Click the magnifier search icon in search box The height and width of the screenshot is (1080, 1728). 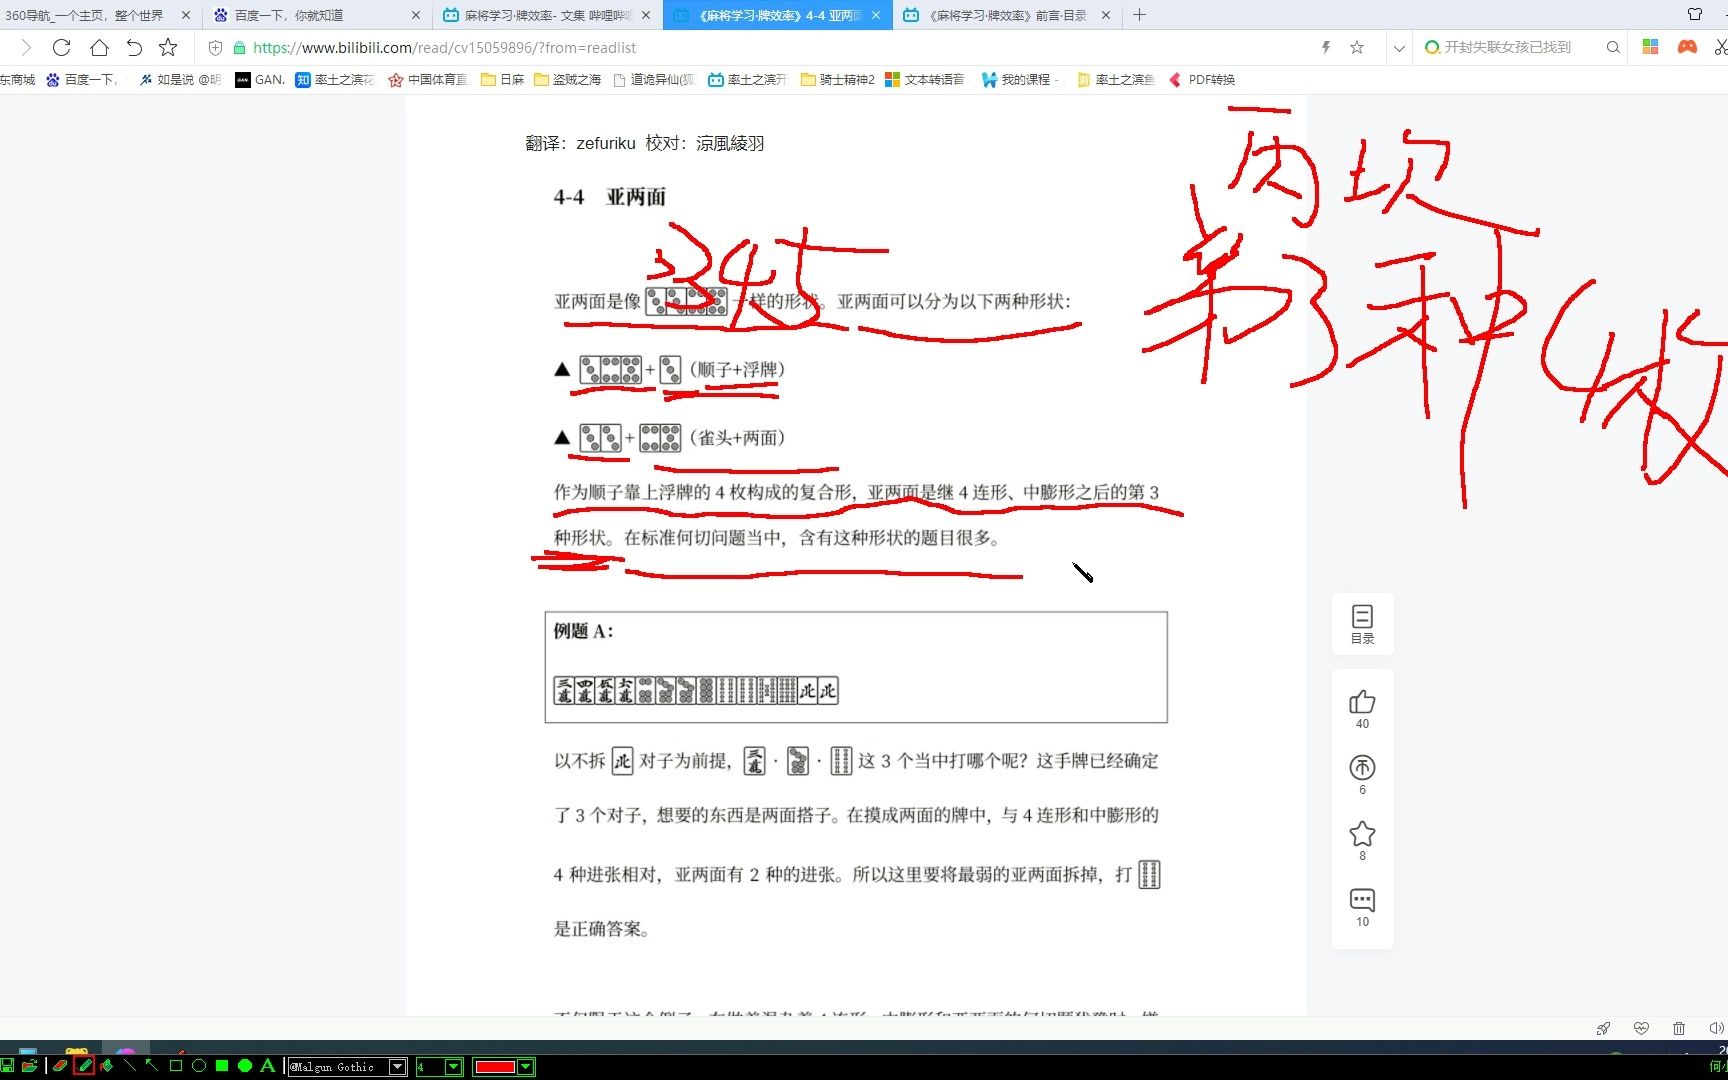(1613, 47)
